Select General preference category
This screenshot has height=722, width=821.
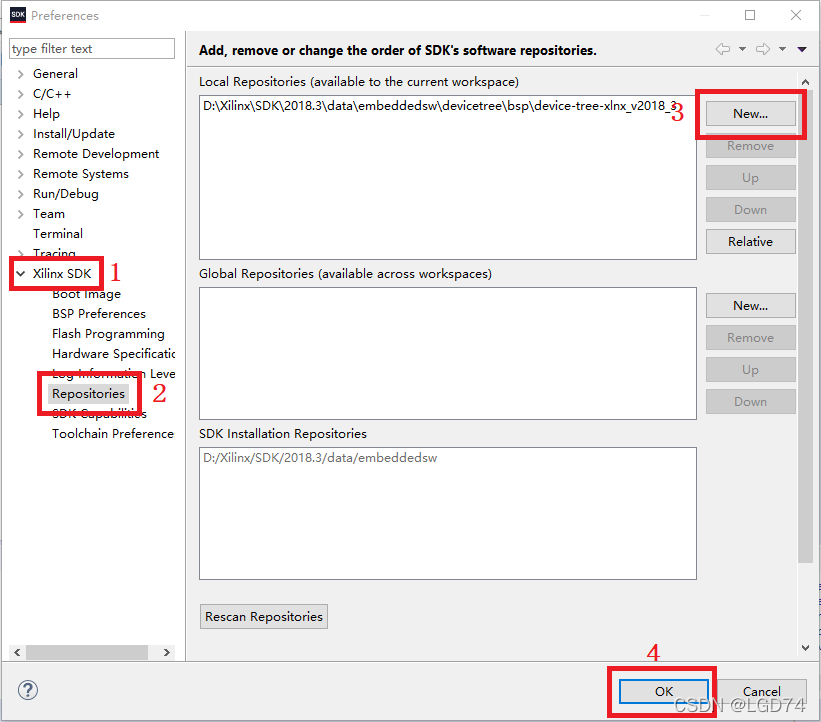tap(55, 74)
